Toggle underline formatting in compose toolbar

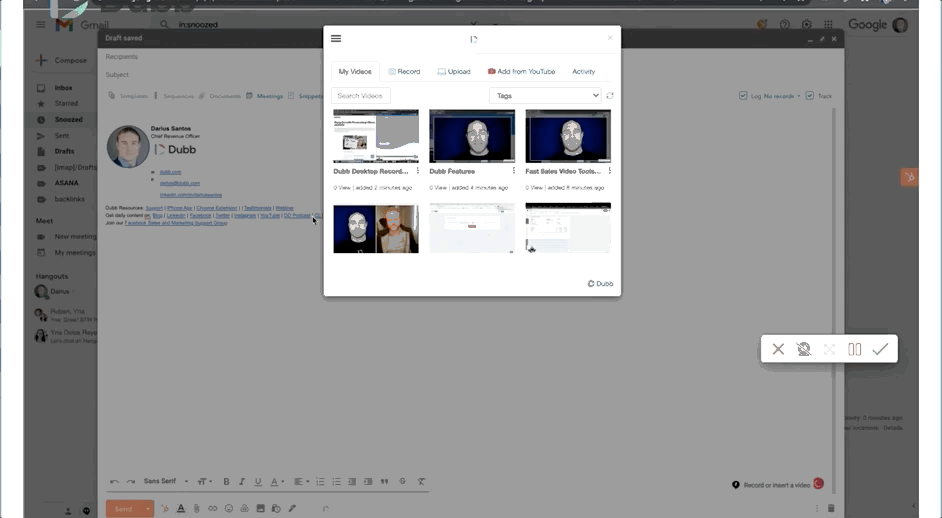tap(258, 481)
